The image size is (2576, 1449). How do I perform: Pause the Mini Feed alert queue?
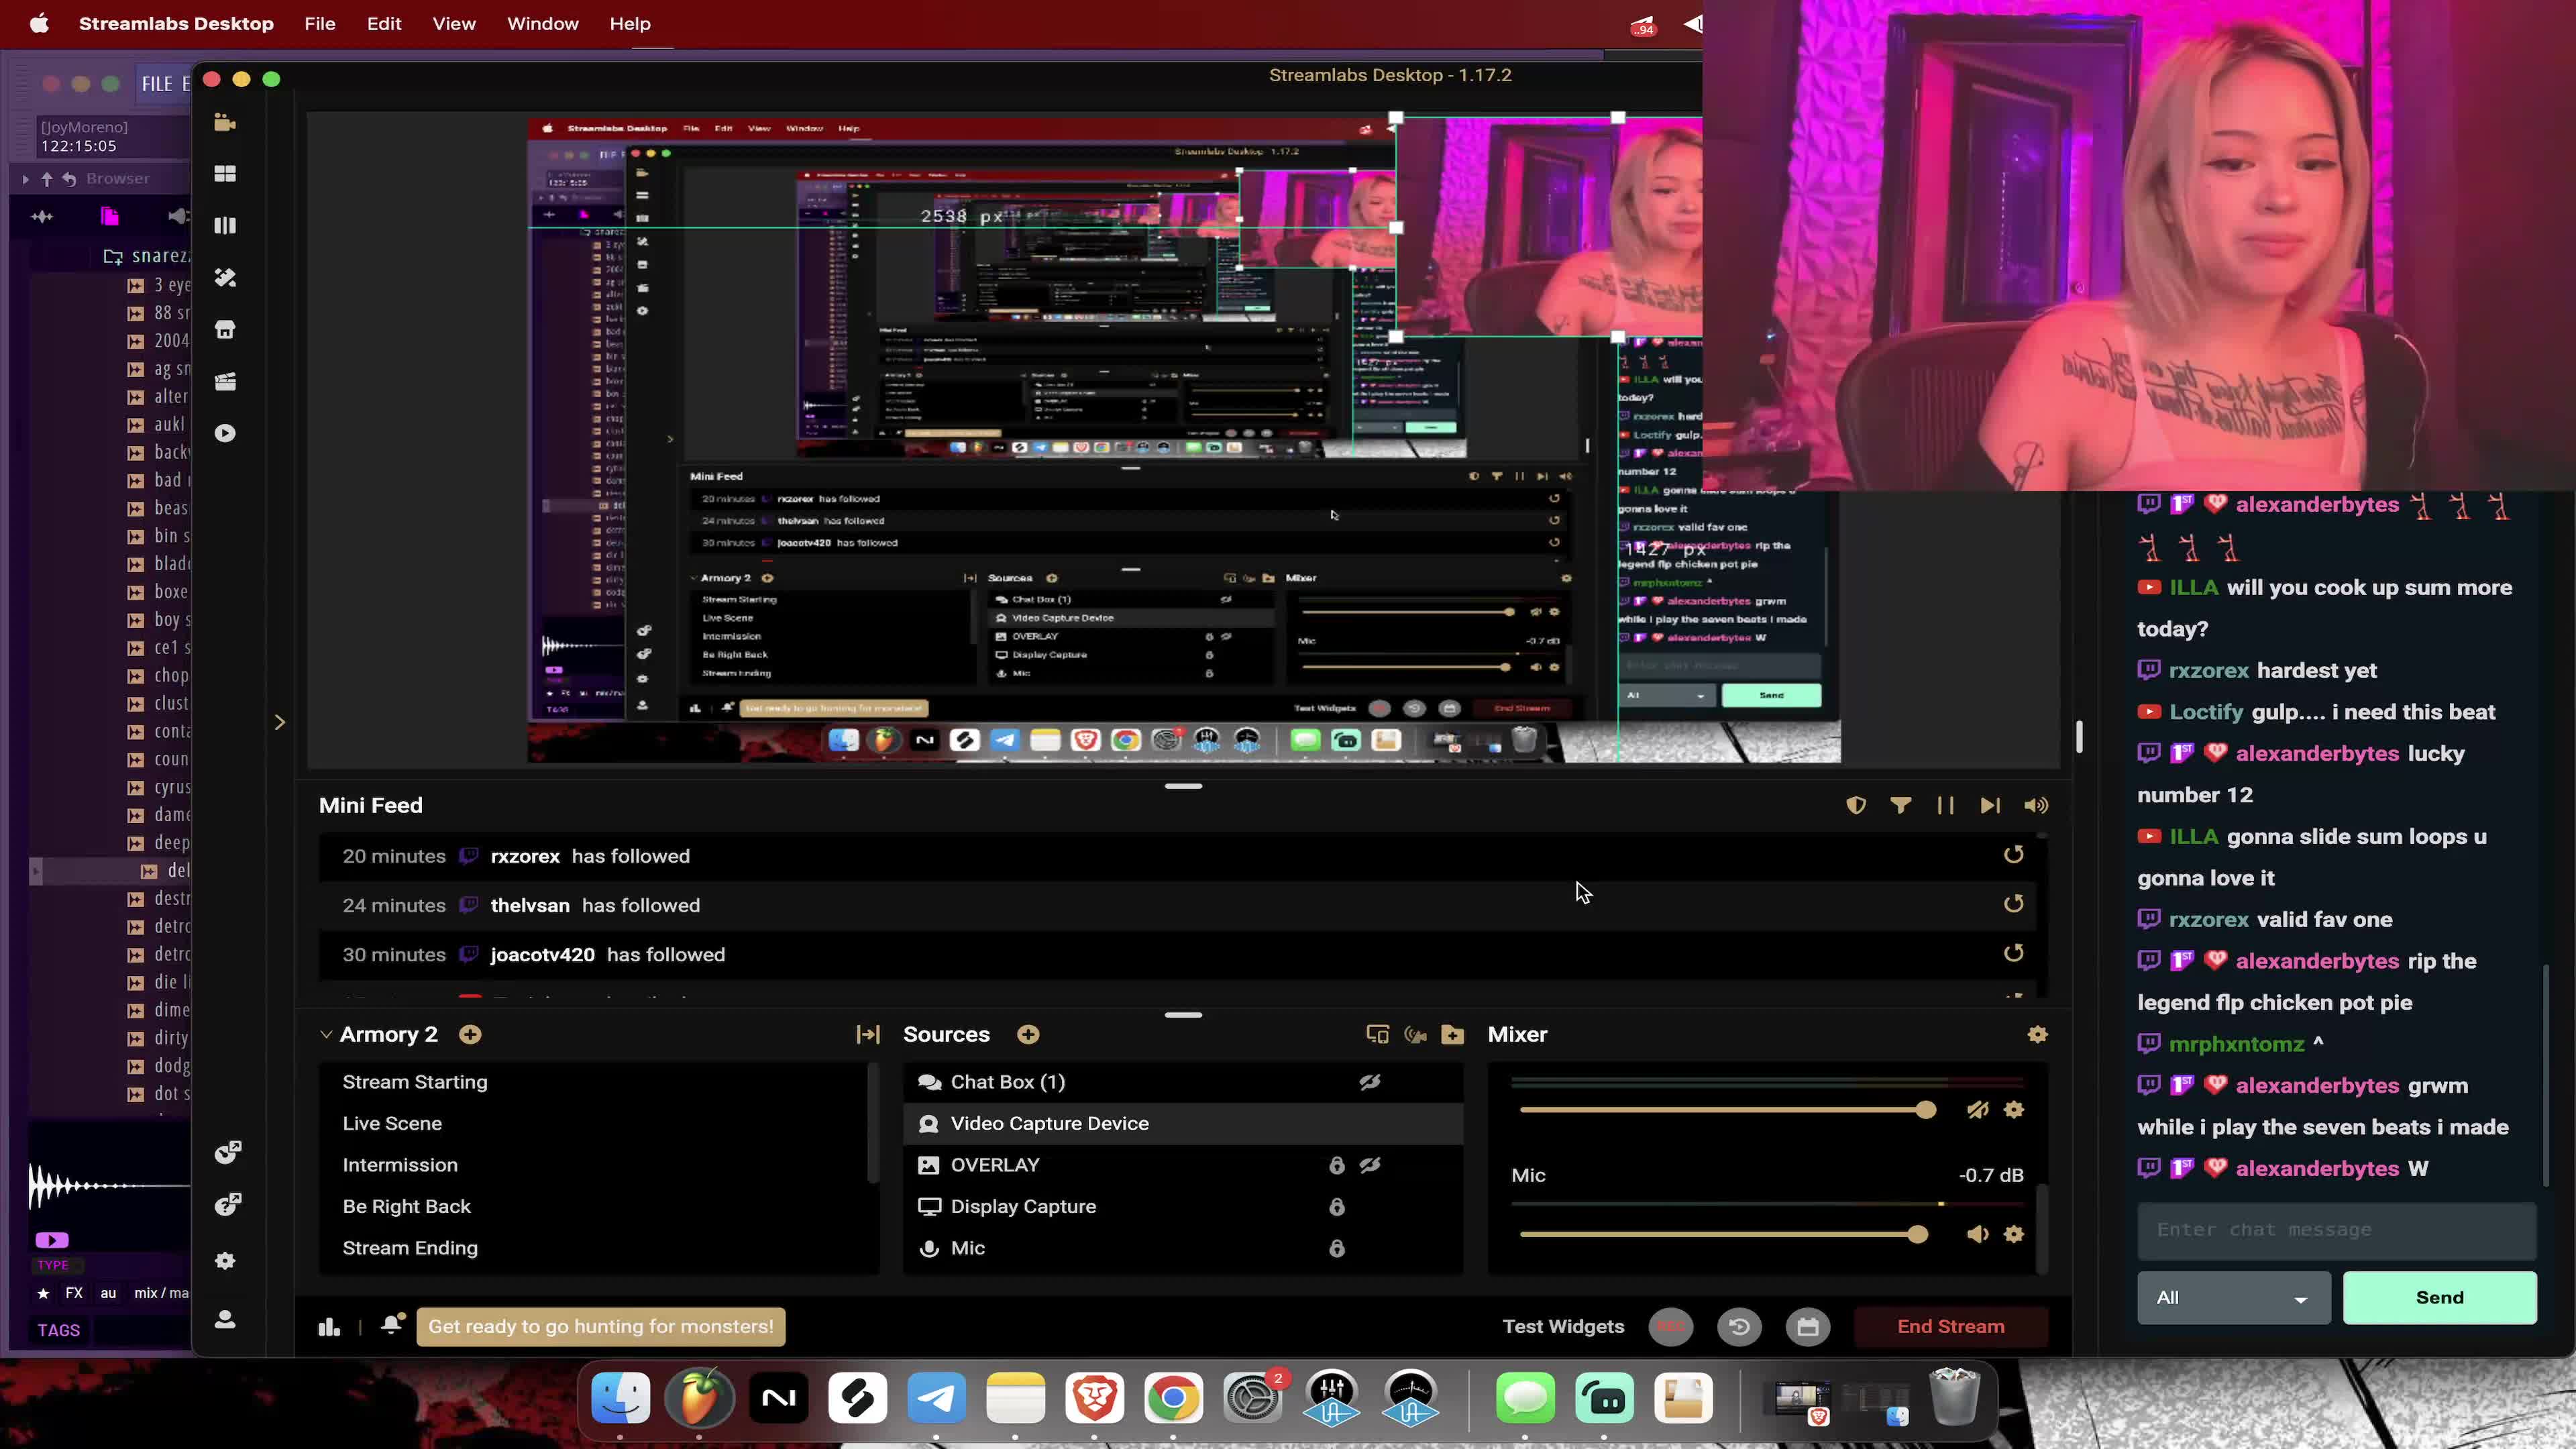pyautogui.click(x=1945, y=805)
